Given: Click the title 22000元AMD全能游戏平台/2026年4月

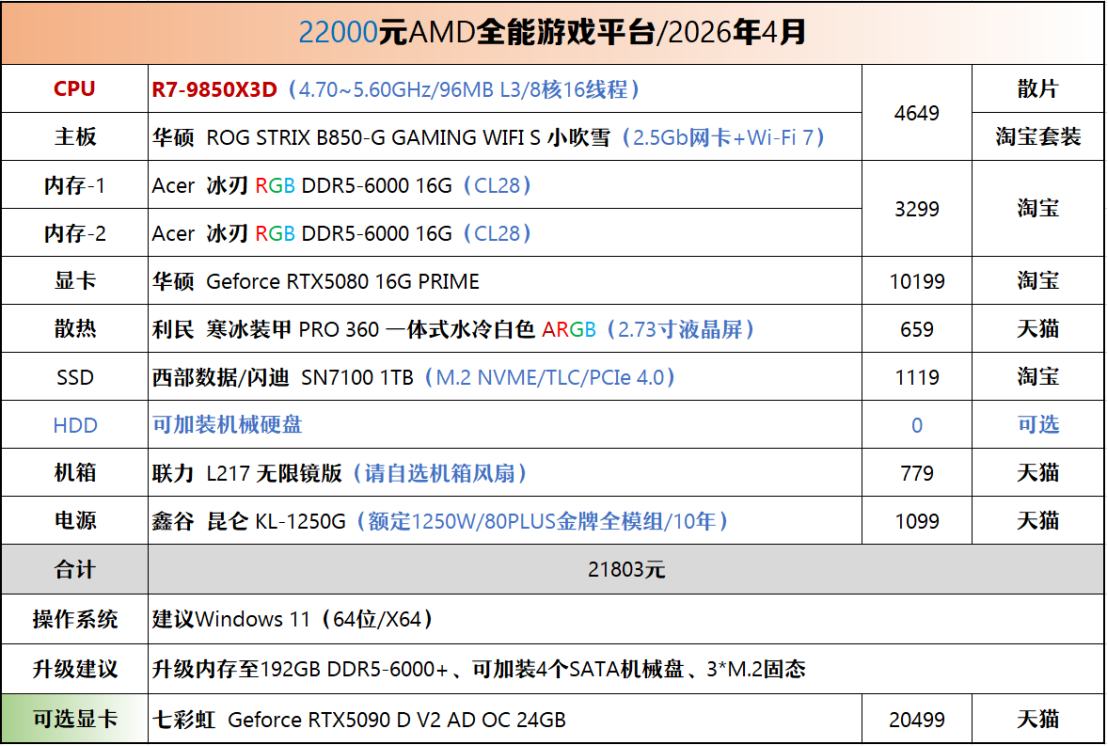Looking at the screenshot, I should coord(552,32).
